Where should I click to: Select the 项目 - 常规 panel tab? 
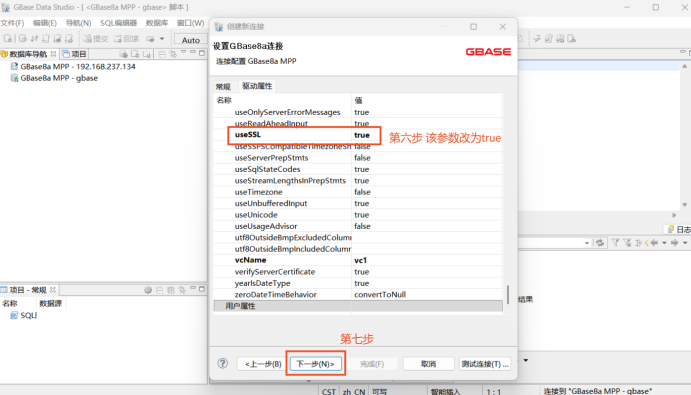click(29, 290)
